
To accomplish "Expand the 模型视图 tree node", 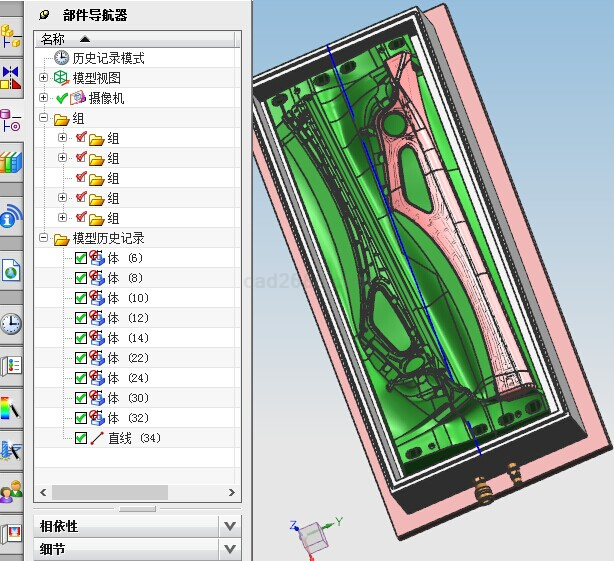I will click(x=43, y=78).
